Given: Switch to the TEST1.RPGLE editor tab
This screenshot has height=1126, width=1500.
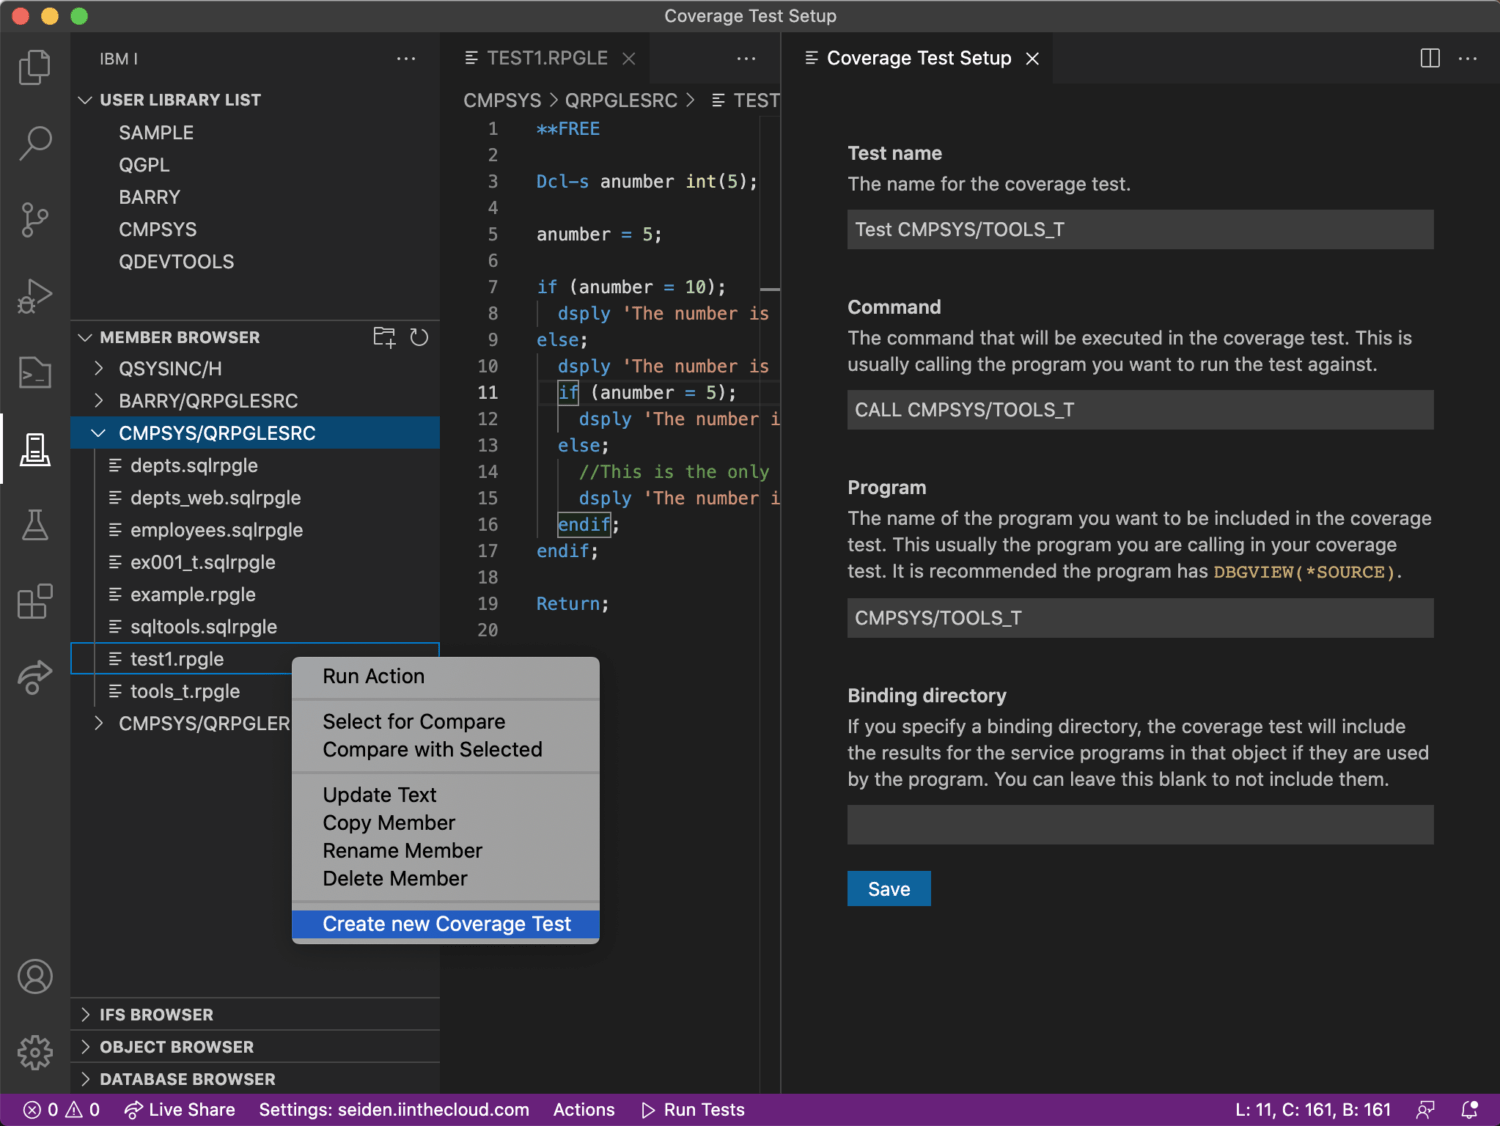Looking at the screenshot, I should 546,58.
